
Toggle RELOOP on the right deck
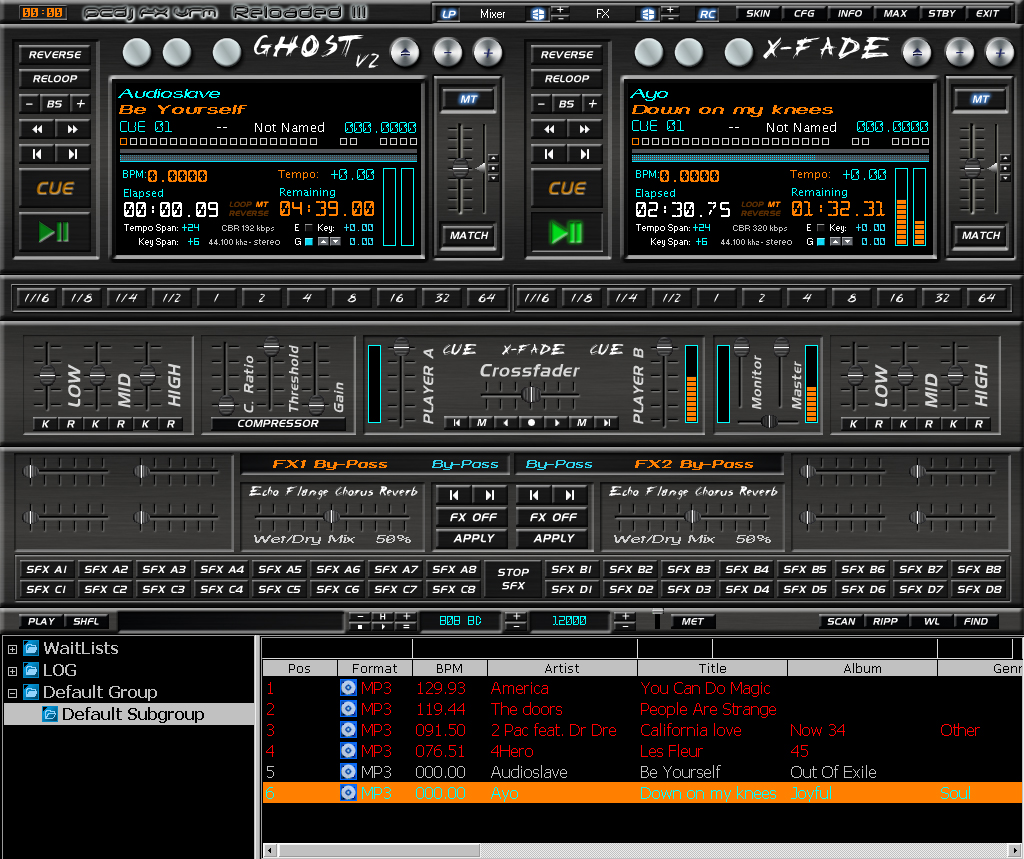pos(566,79)
